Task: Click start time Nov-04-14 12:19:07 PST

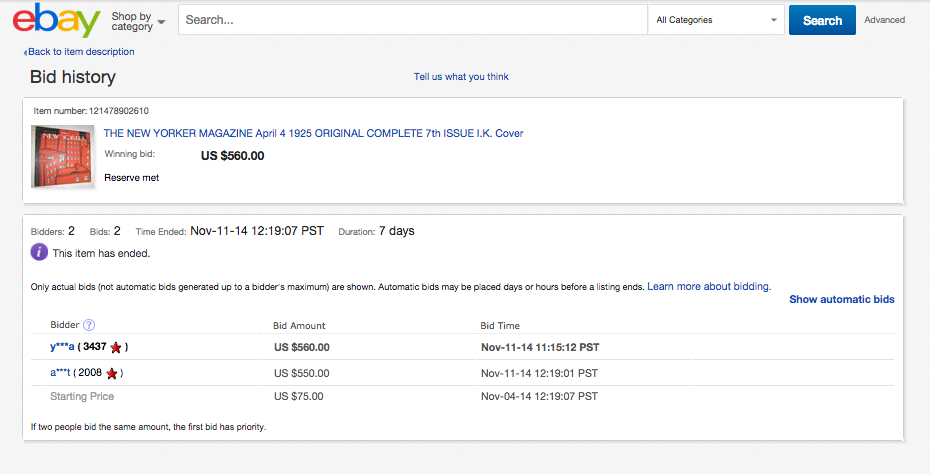Action: point(539,396)
